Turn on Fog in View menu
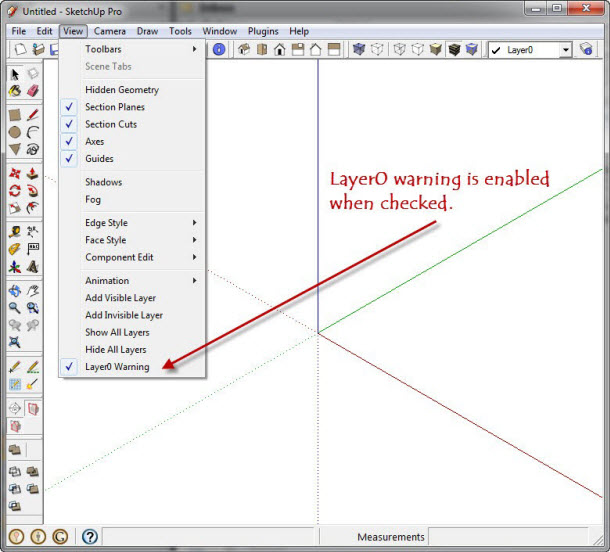Viewport: 610px width, 552px height. point(132,200)
